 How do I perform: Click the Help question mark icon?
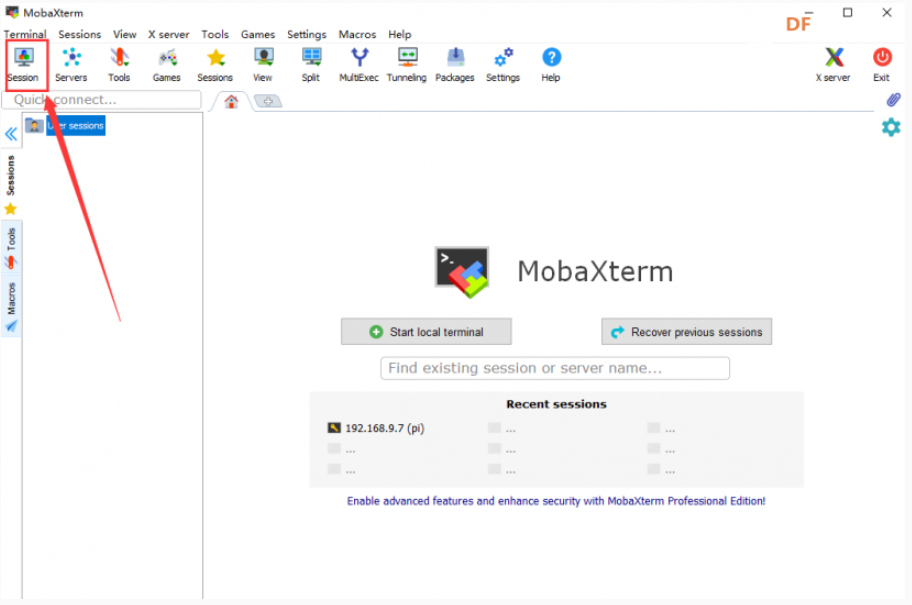[551, 65]
